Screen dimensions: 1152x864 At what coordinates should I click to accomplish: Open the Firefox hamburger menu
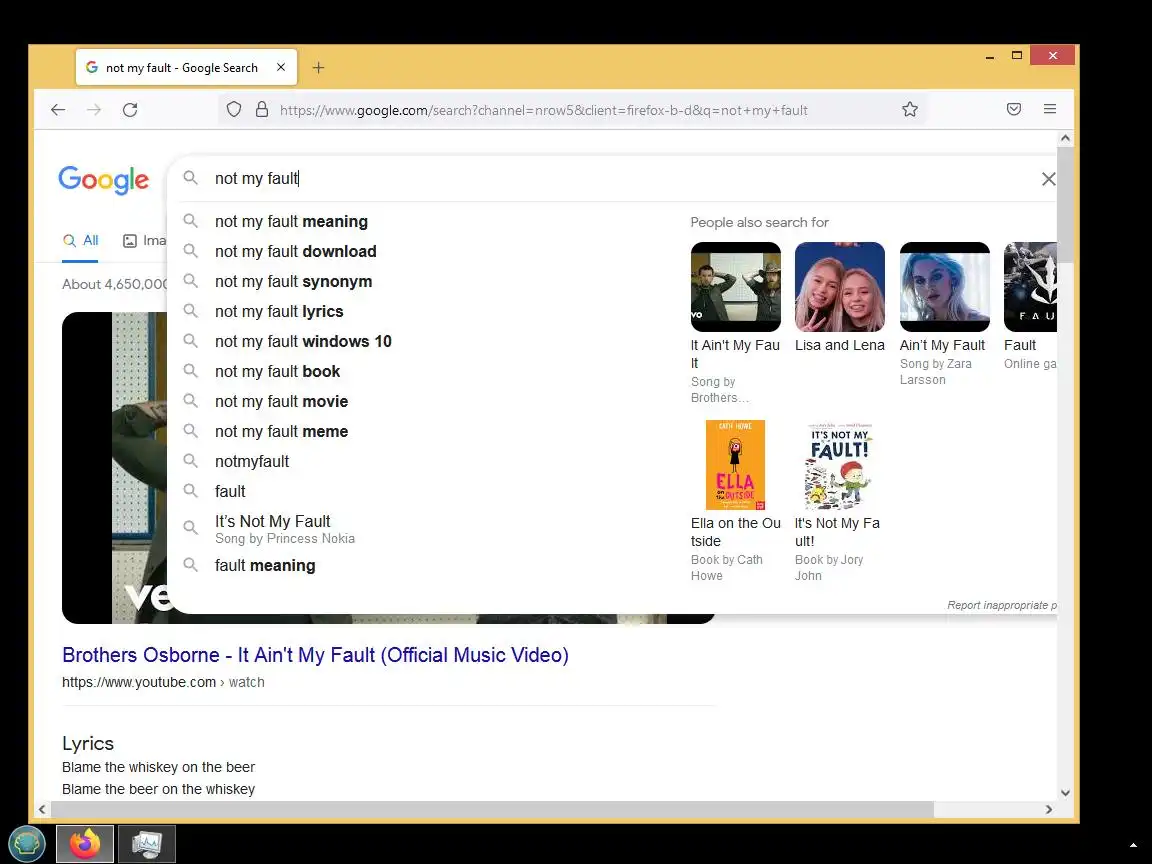1050,109
